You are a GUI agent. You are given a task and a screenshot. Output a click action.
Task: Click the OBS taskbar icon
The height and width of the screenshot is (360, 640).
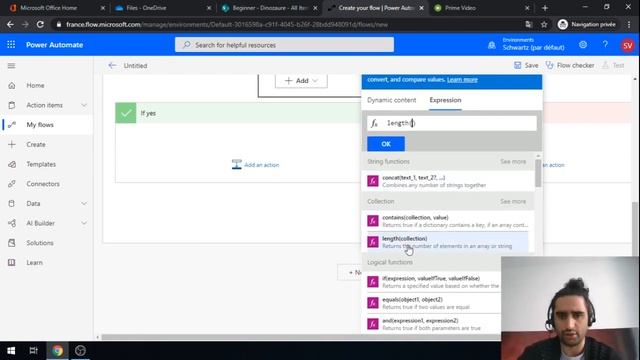coord(80,351)
